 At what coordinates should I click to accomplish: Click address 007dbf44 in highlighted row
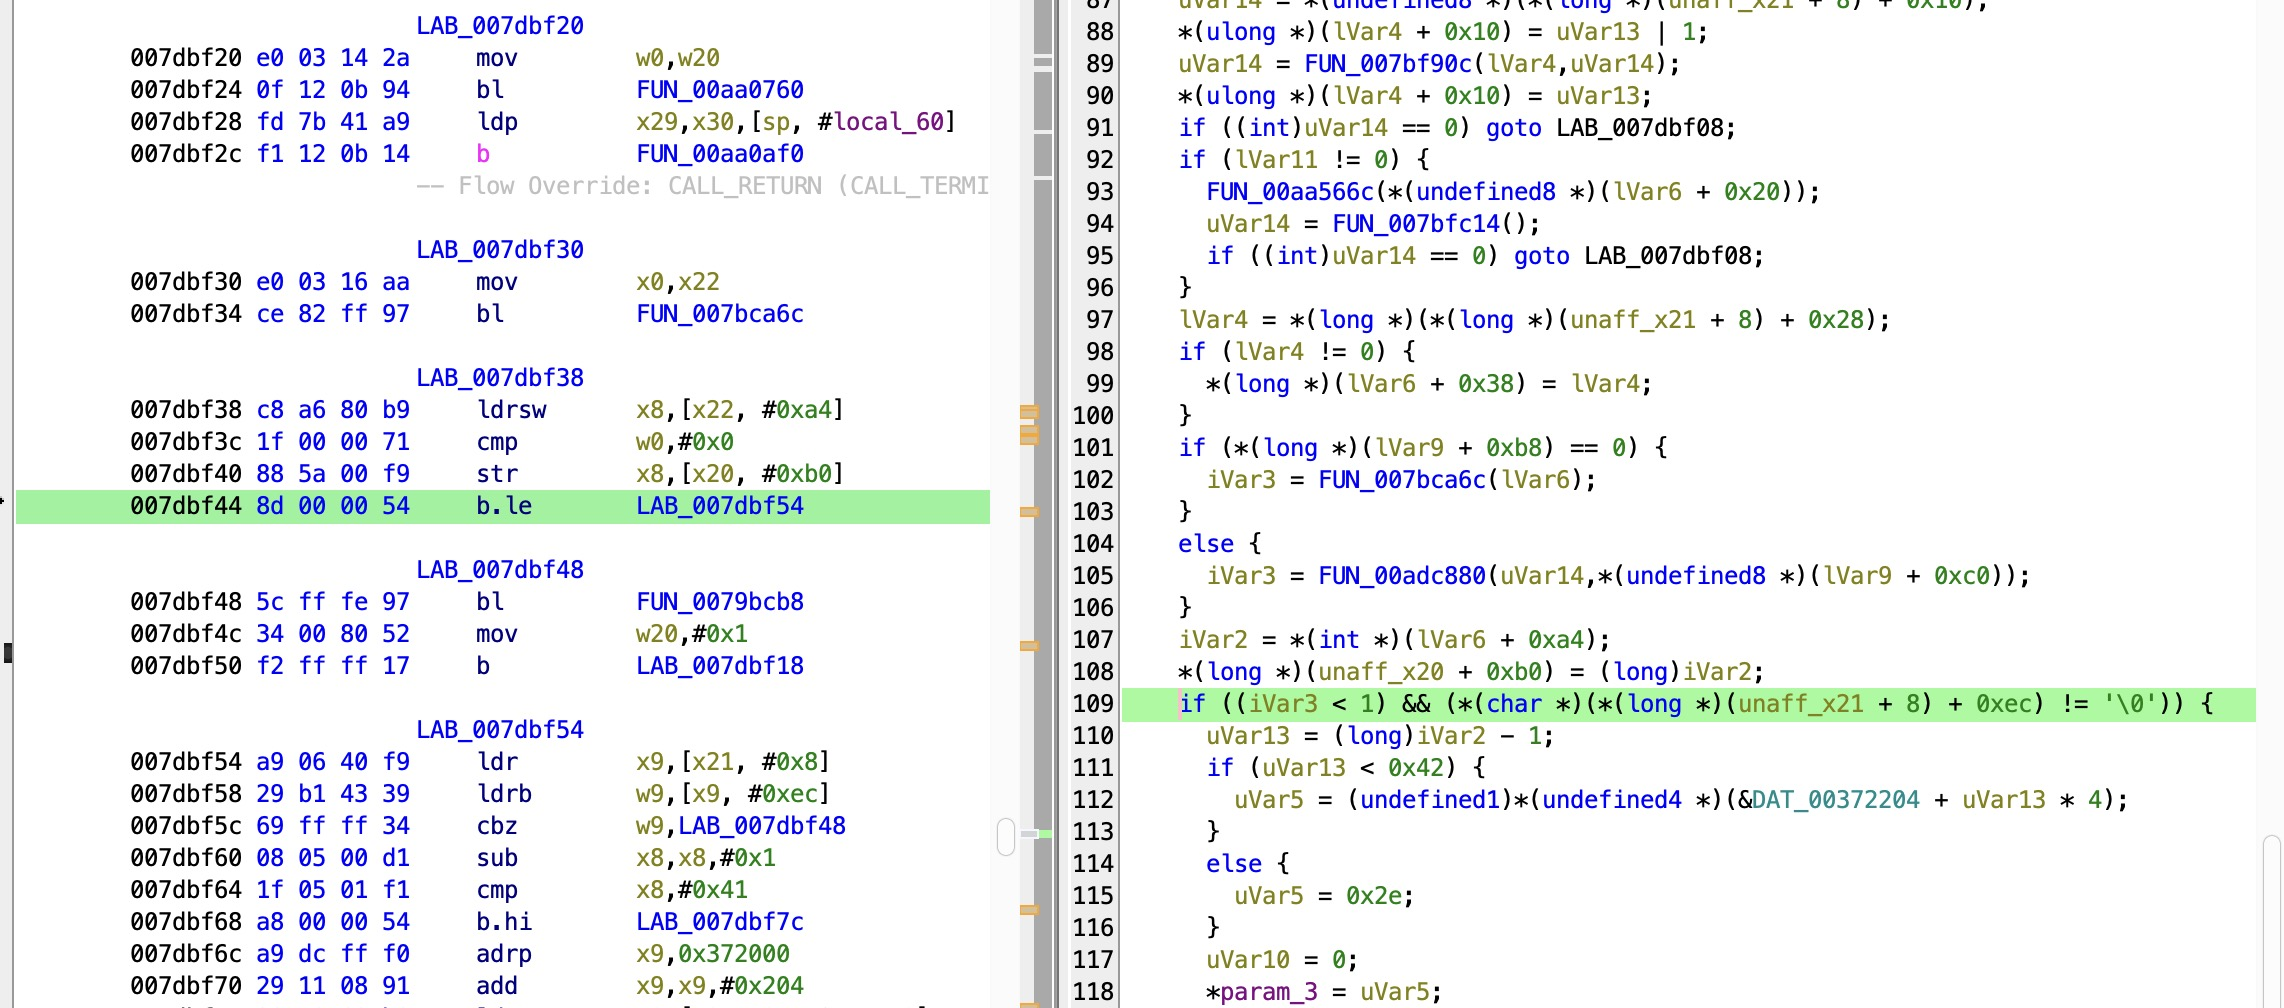[x=186, y=505]
